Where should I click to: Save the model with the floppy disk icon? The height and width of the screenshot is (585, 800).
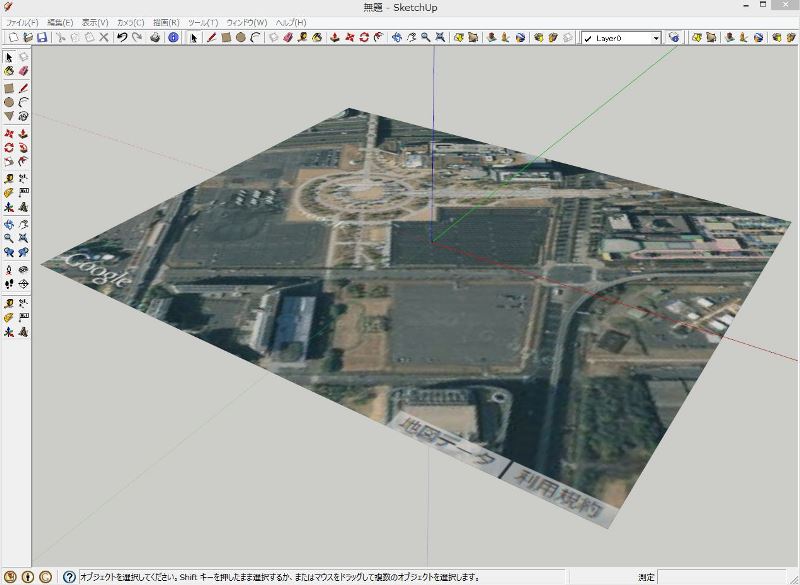42,38
